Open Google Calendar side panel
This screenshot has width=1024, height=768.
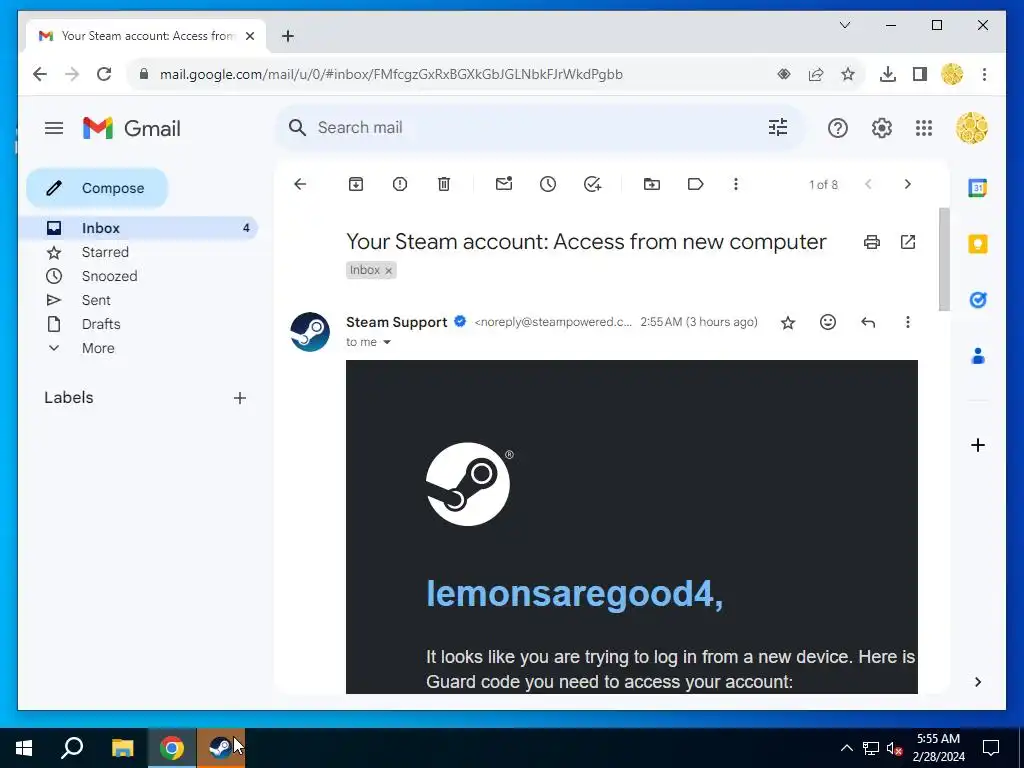pyautogui.click(x=978, y=188)
